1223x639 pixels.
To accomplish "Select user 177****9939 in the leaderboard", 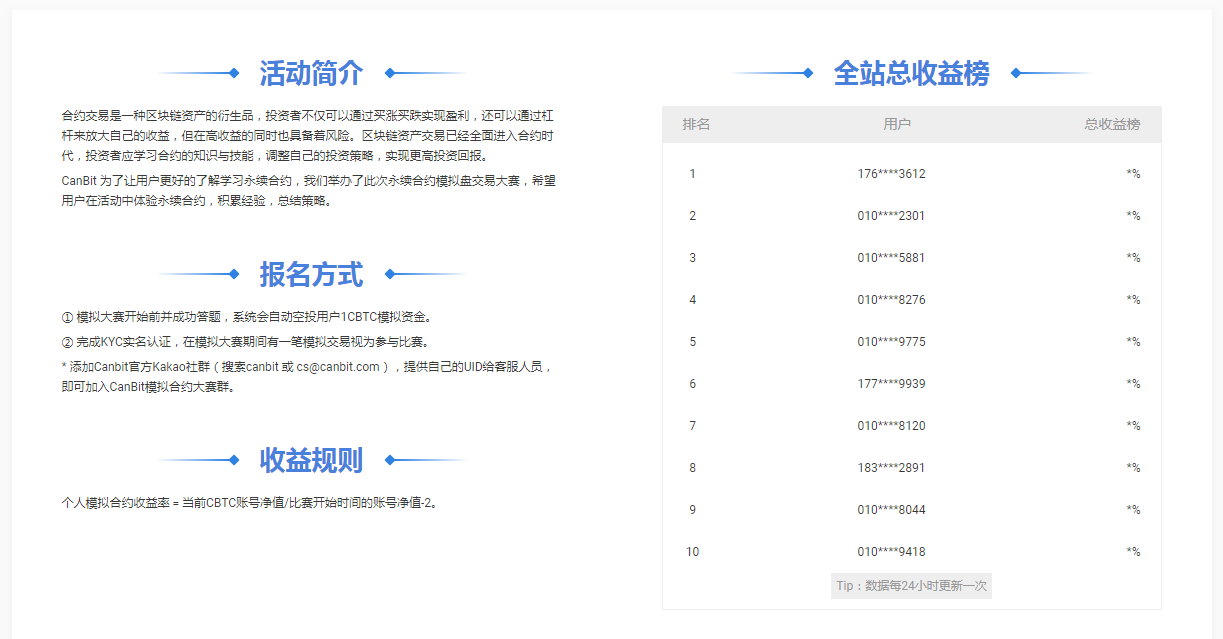I will [x=891, y=384].
